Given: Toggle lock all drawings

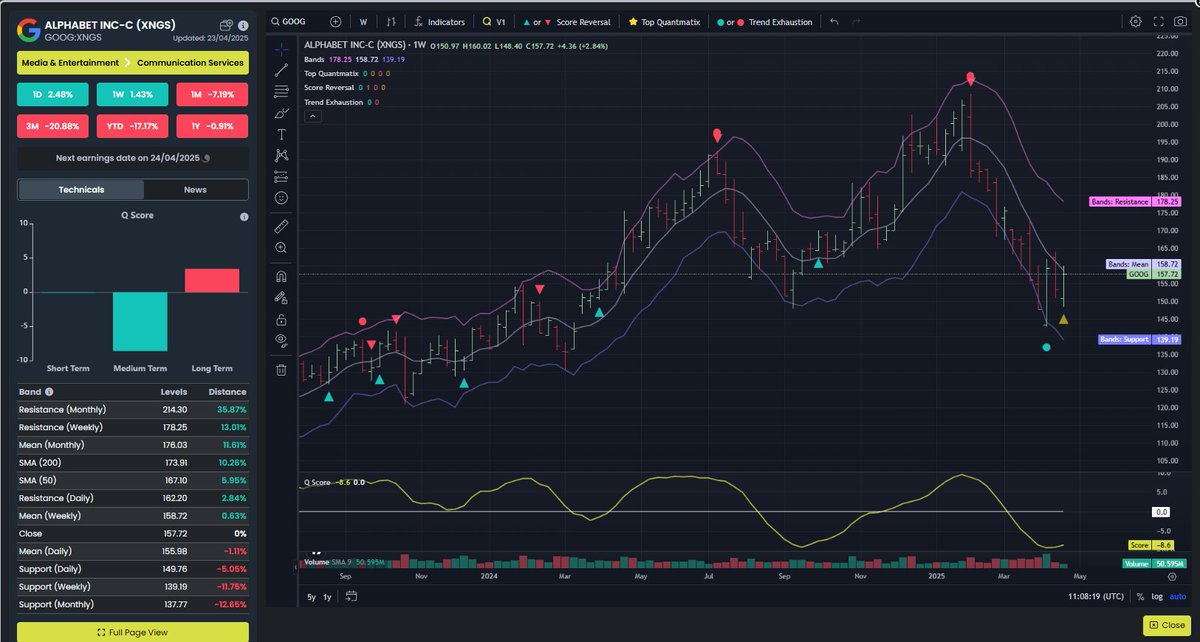Looking at the screenshot, I should [281, 319].
